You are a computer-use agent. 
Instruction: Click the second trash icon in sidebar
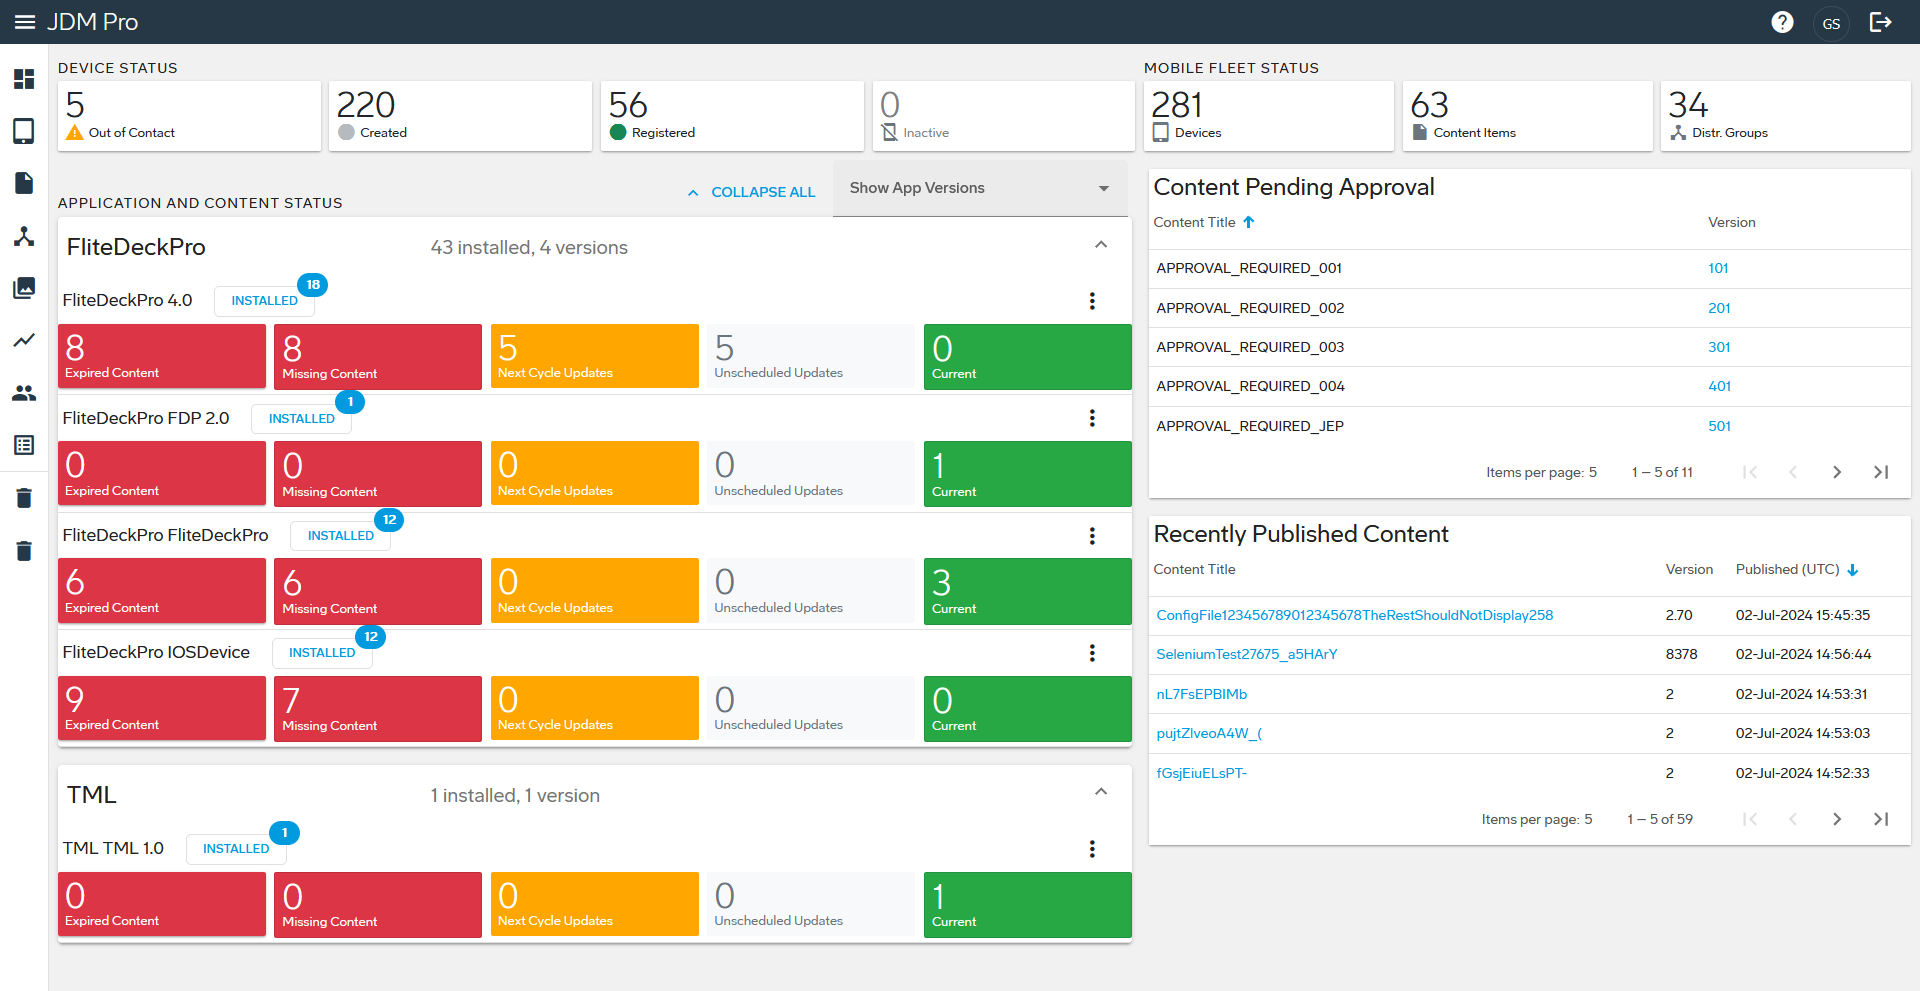[24, 551]
